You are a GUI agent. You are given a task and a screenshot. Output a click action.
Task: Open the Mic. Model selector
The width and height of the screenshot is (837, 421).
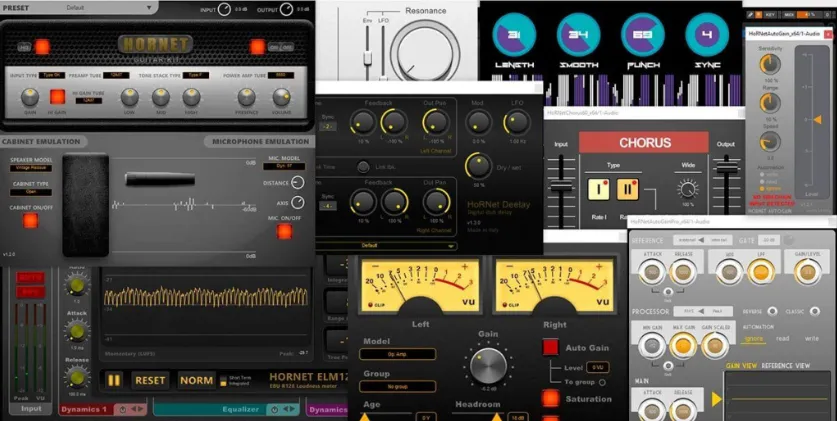click(x=284, y=166)
